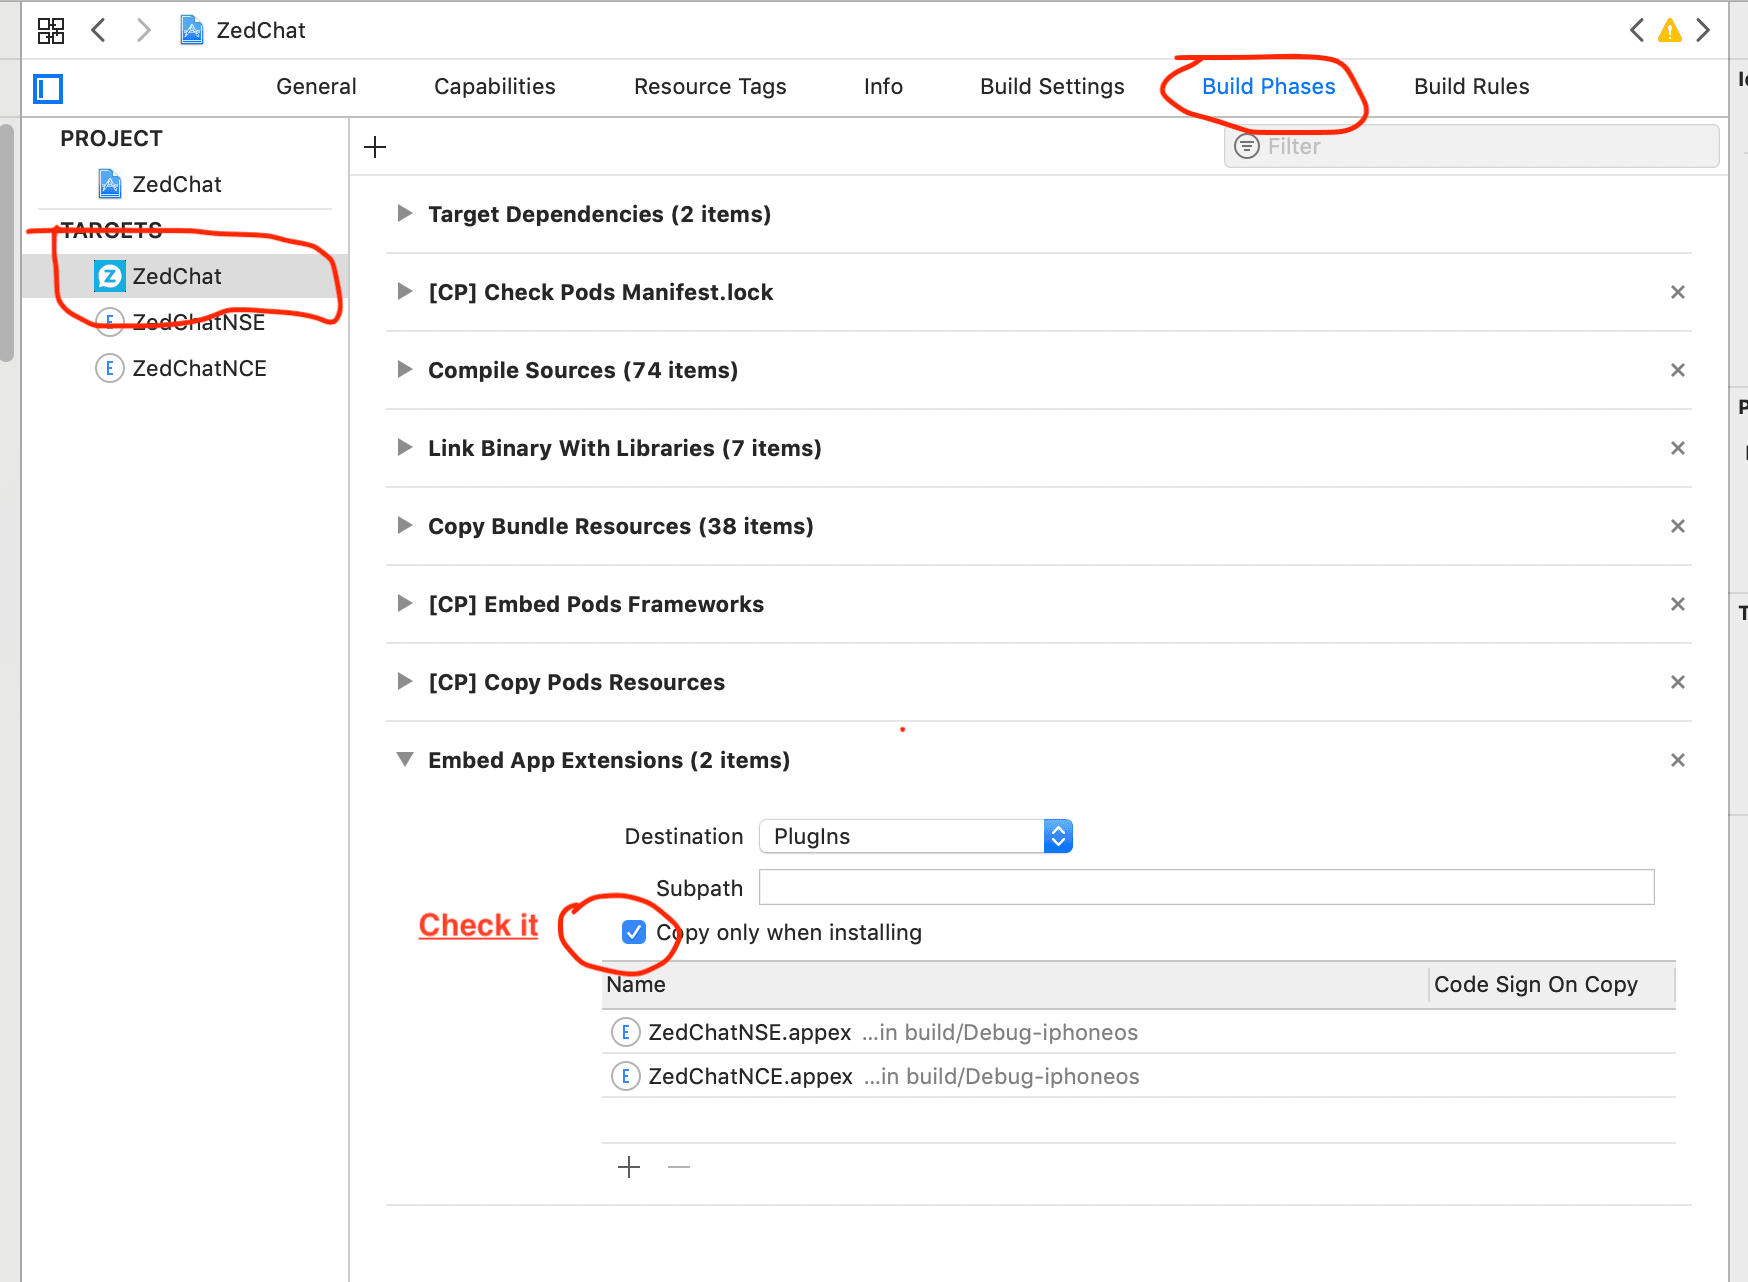Open the Resource Tags tab

click(x=710, y=87)
